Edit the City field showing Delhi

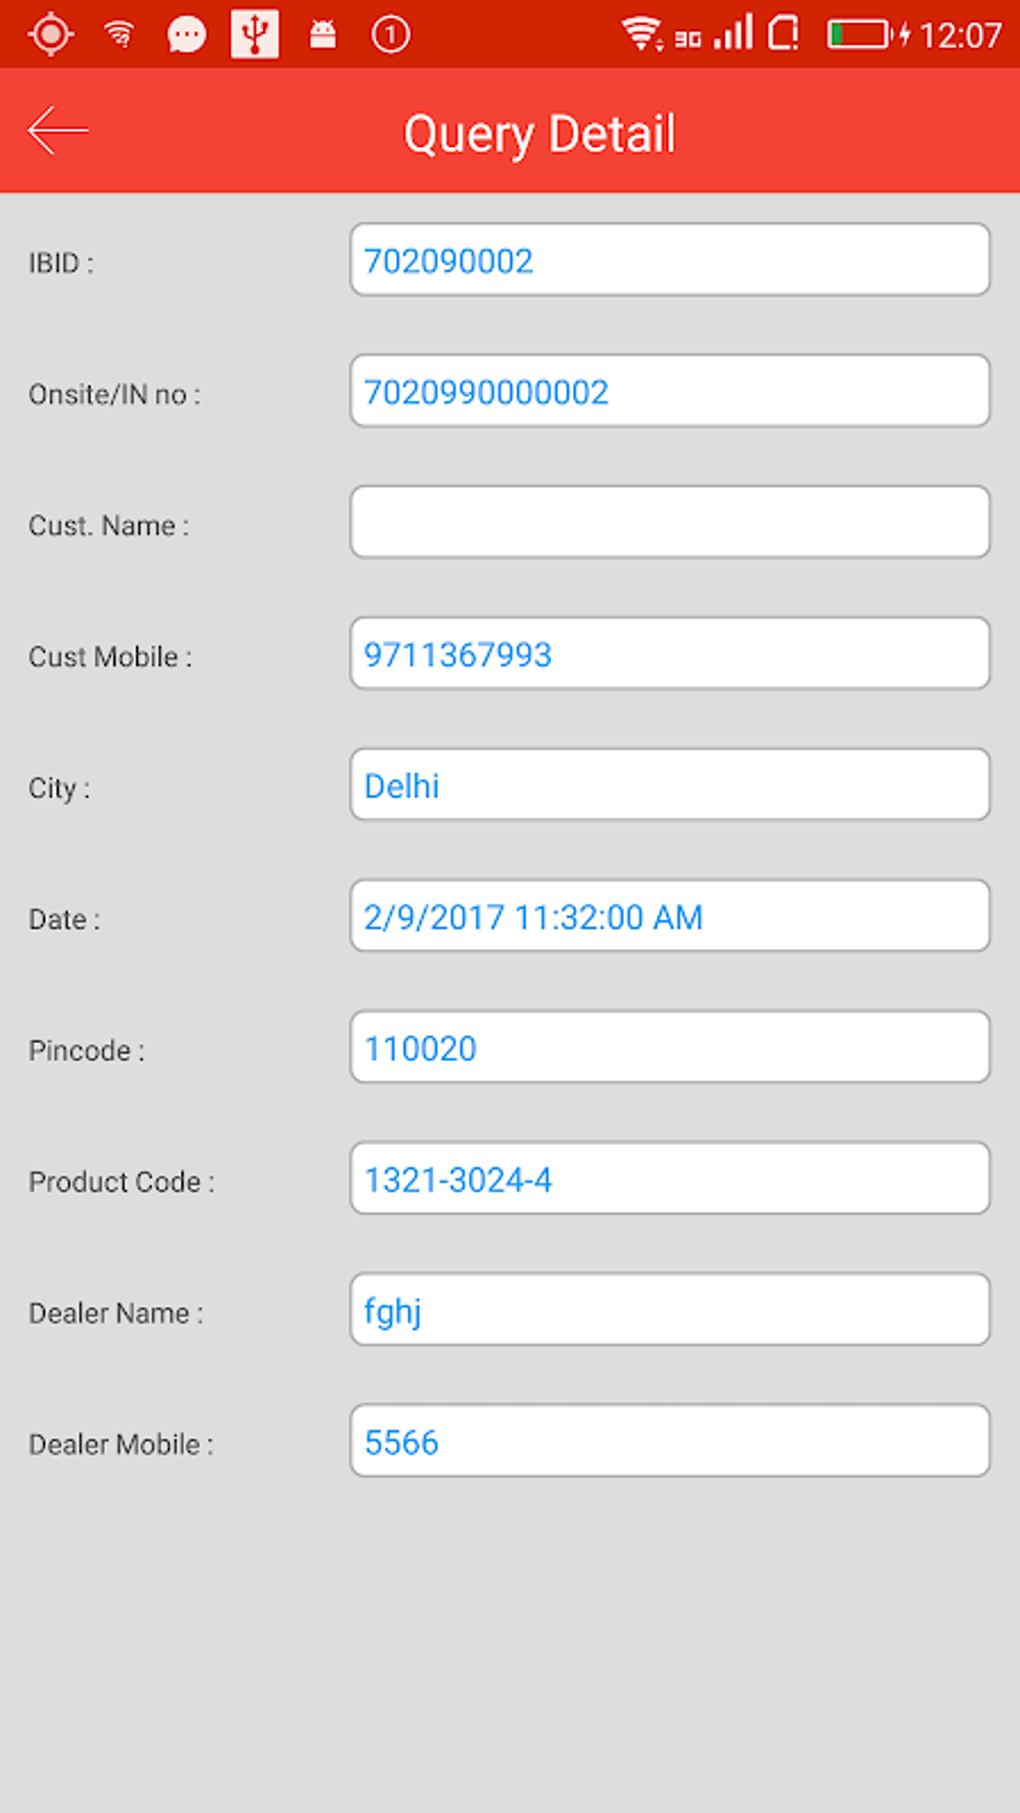(669, 785)
